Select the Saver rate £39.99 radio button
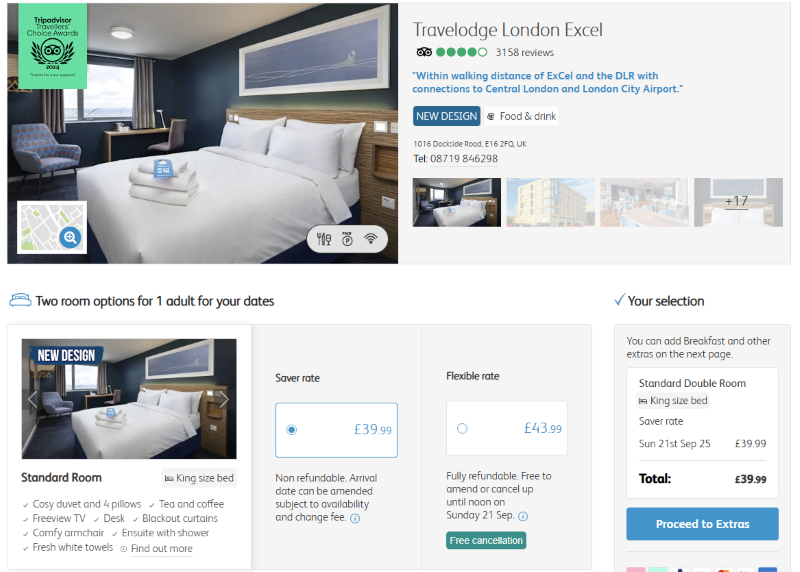The height and width of the screenshot is (572, 800). click(291, 430)
